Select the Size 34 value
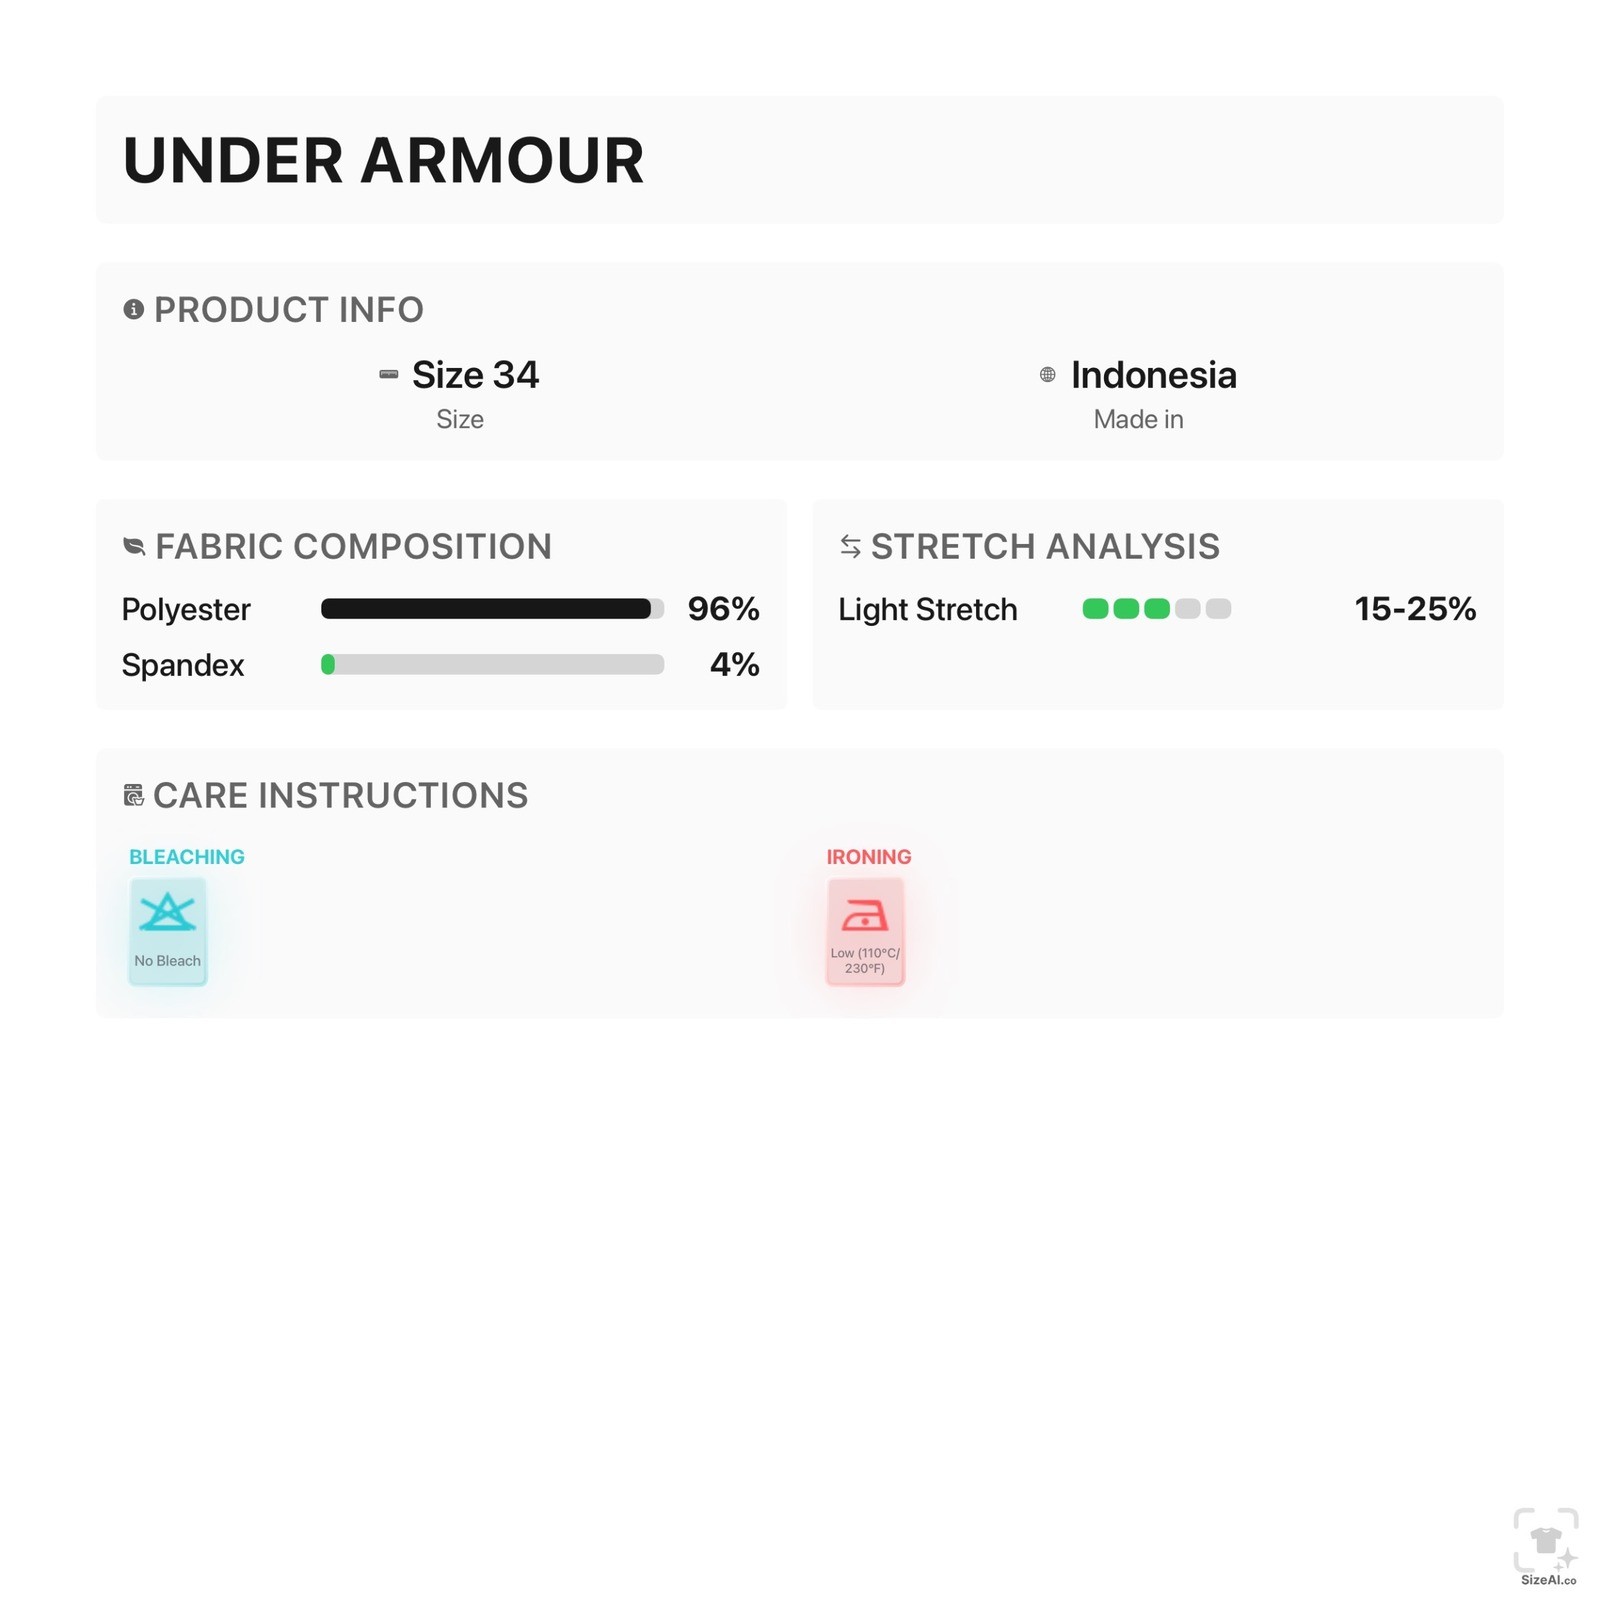This screenshot has height=1600, width=1600. click(x=475, y=375)
